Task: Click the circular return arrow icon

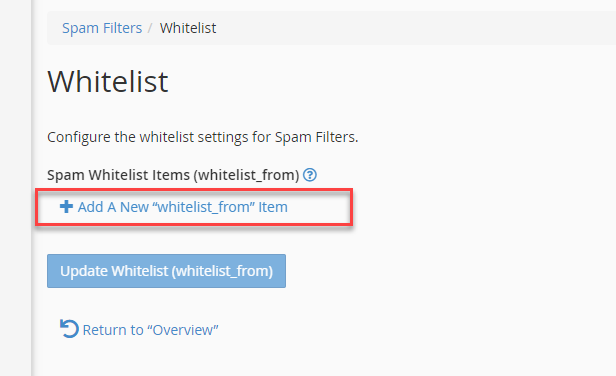Action: 69,329
